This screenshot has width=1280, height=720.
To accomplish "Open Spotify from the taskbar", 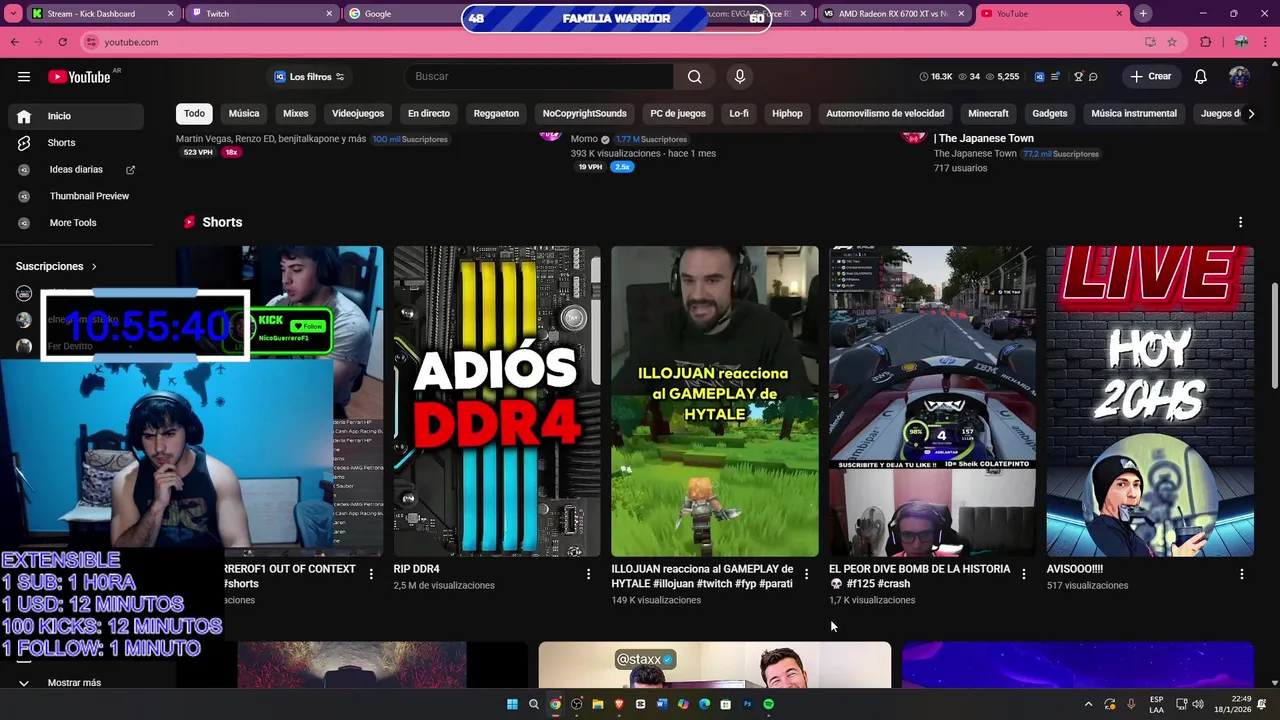I will (768, 704).
